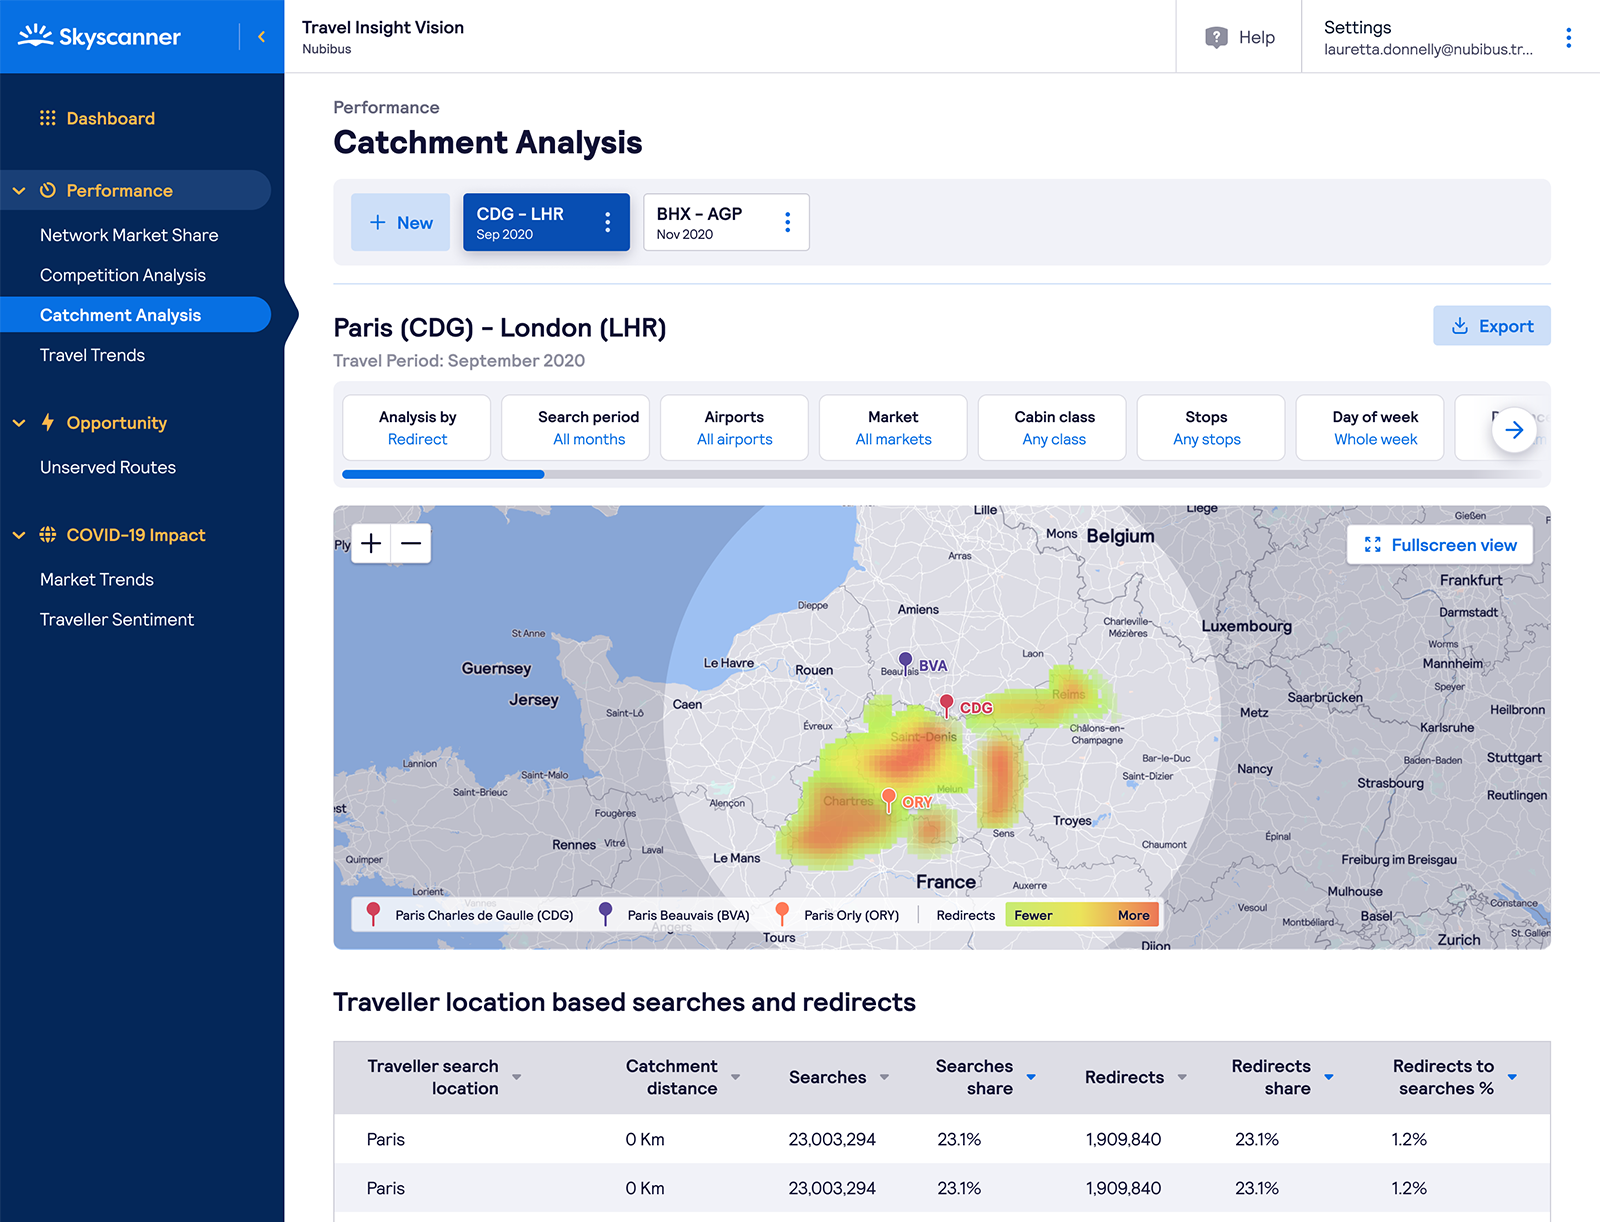Image resolution: width=1600 pixels, height=1222 pixels.
Task: Collapse the COVID-19 Impact section
Action: pyautogui.click(x=19, y=535)
